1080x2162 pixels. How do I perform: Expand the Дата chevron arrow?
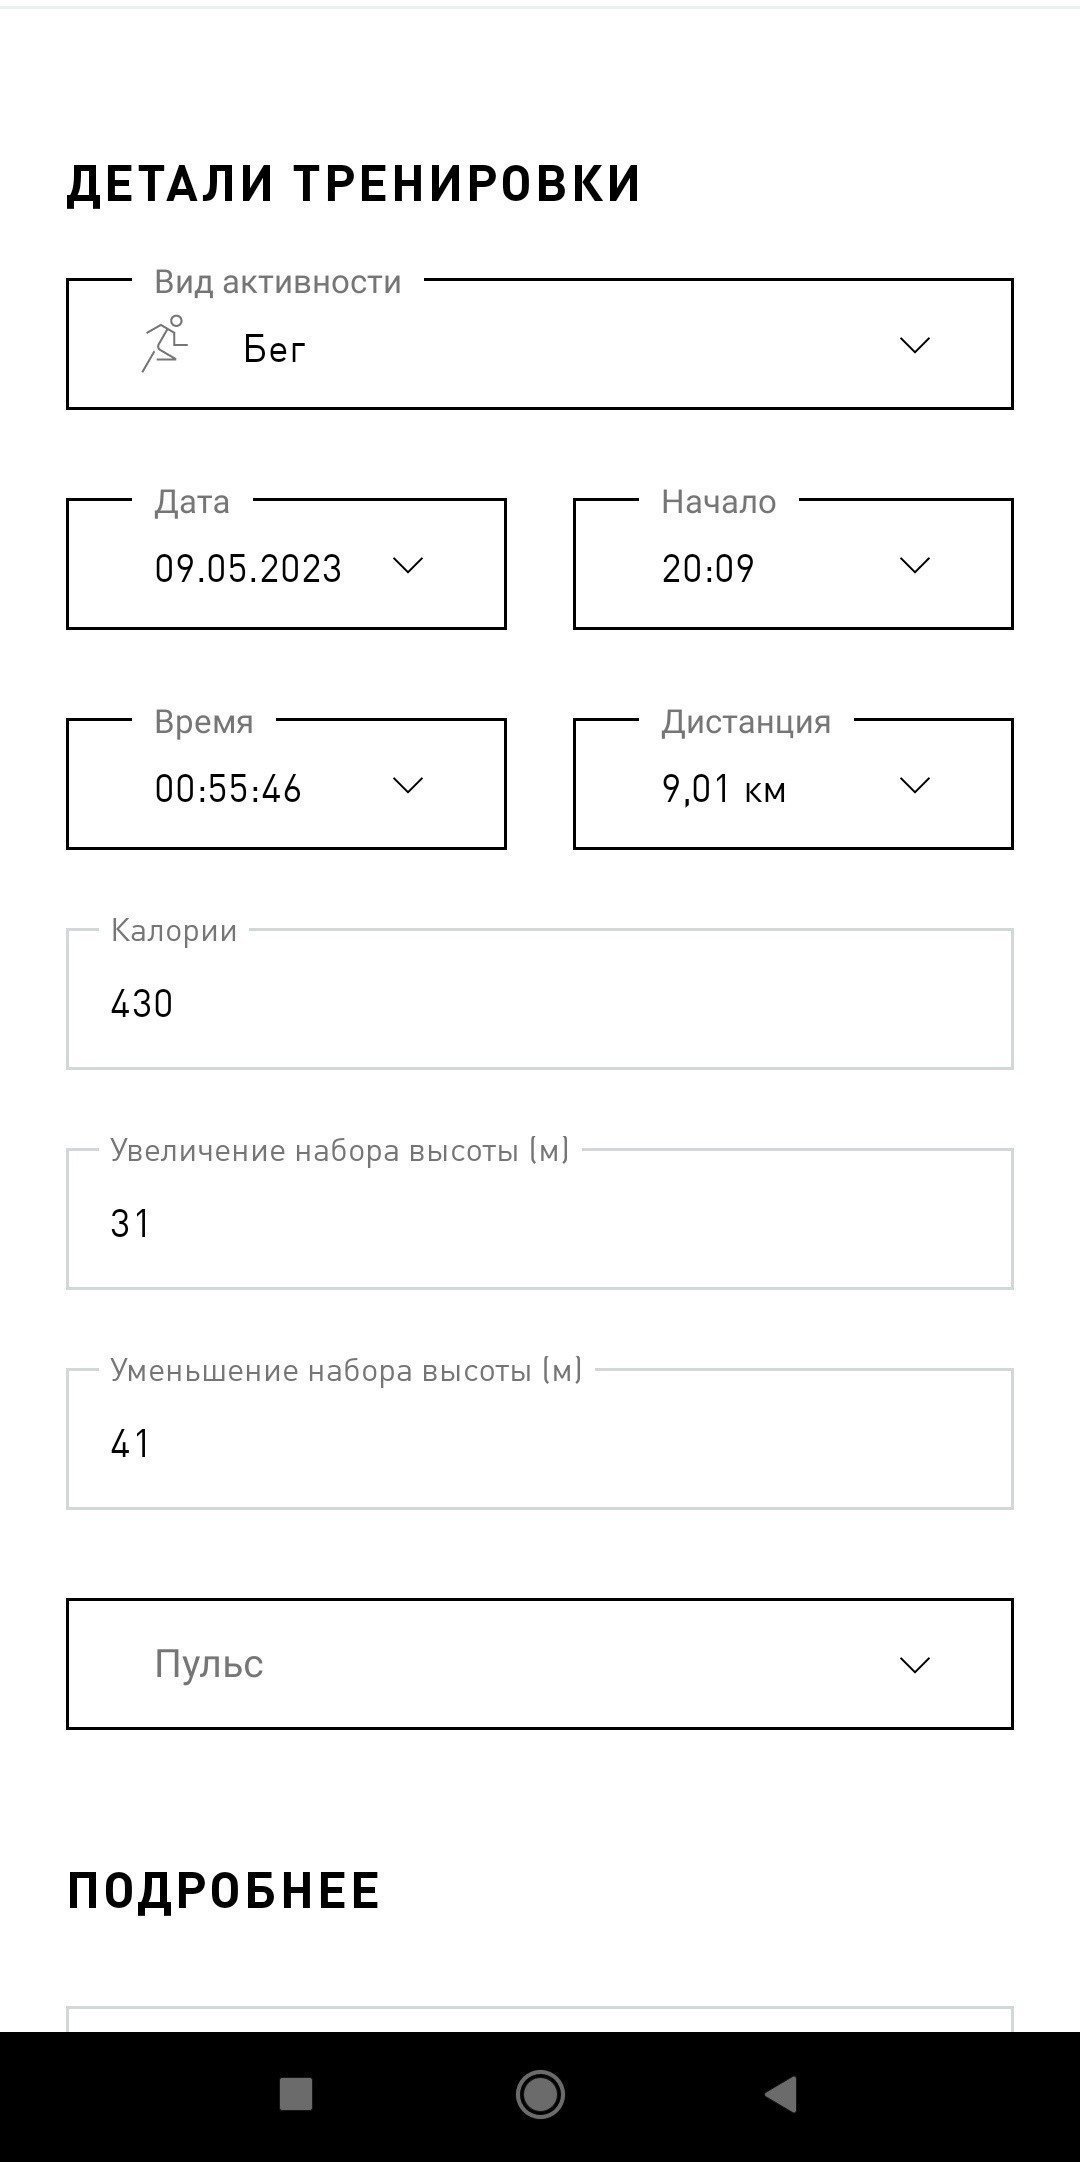(x=408, y=565)
